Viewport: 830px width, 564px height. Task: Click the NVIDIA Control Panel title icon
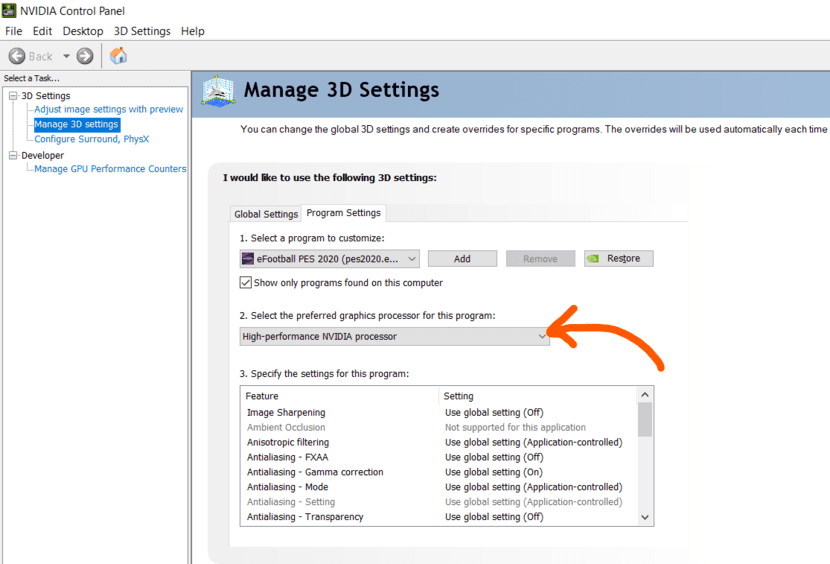pyautogui.click(x=9, y=10)
